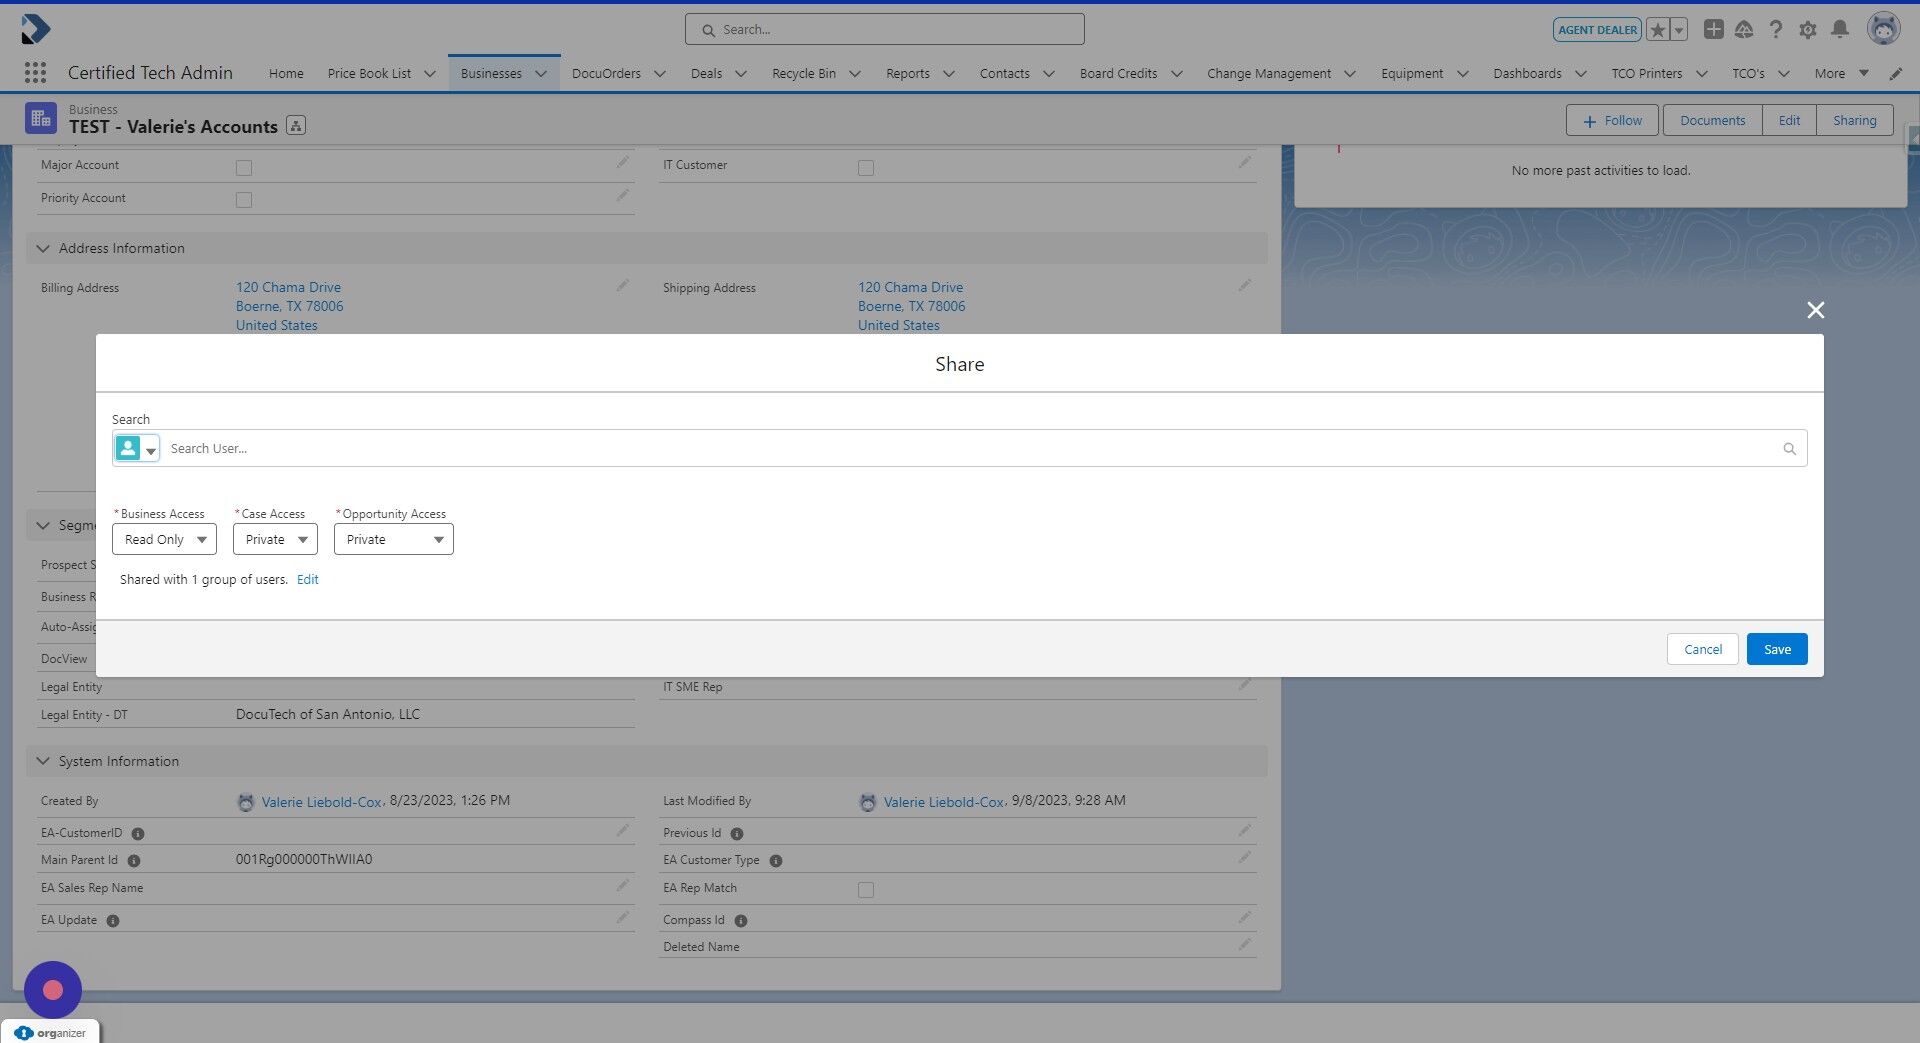Screen dimensions: 1920x1043
Task: Open the Setup gear icon
Action: [x=1808, y=29]
